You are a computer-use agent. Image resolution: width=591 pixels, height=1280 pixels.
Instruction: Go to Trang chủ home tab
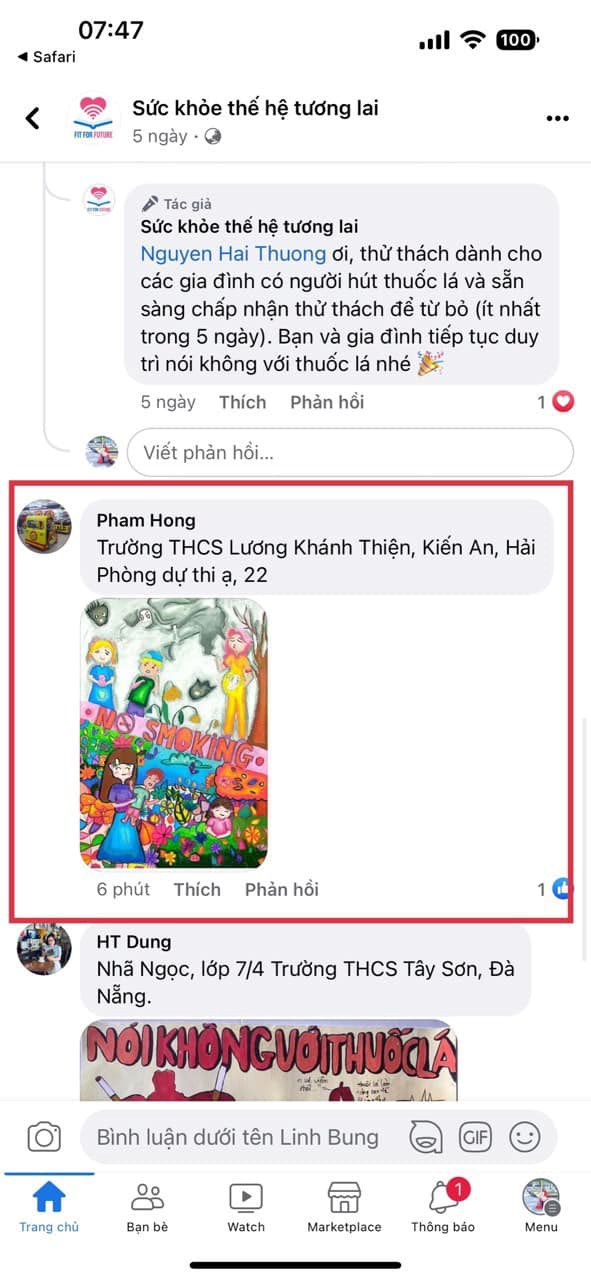pos(49,1206)
